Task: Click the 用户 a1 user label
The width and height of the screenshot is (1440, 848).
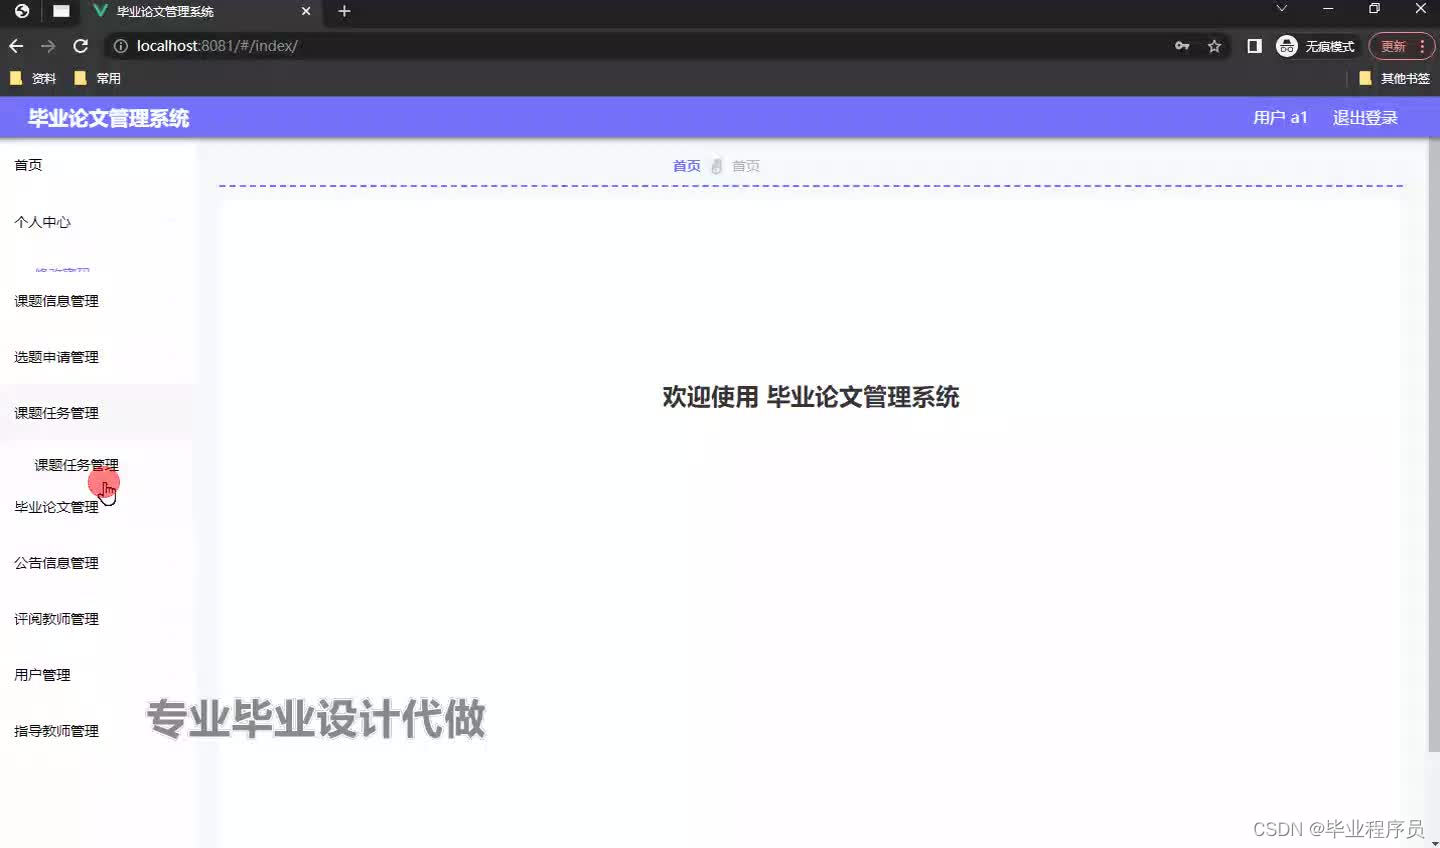Action: (x=1280, y=118)
